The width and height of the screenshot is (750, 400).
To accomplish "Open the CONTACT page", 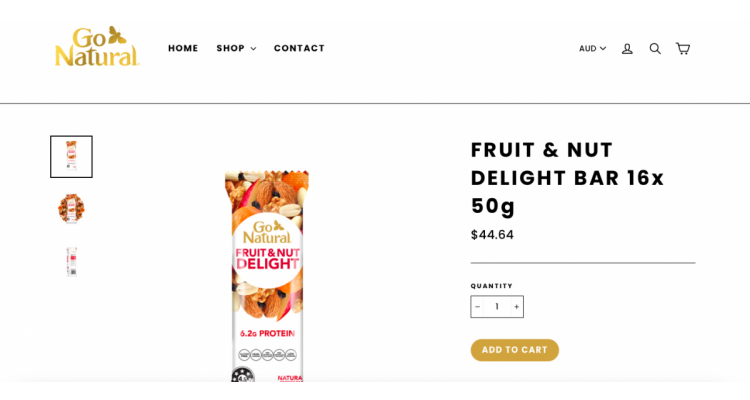I will pos(299,48).
